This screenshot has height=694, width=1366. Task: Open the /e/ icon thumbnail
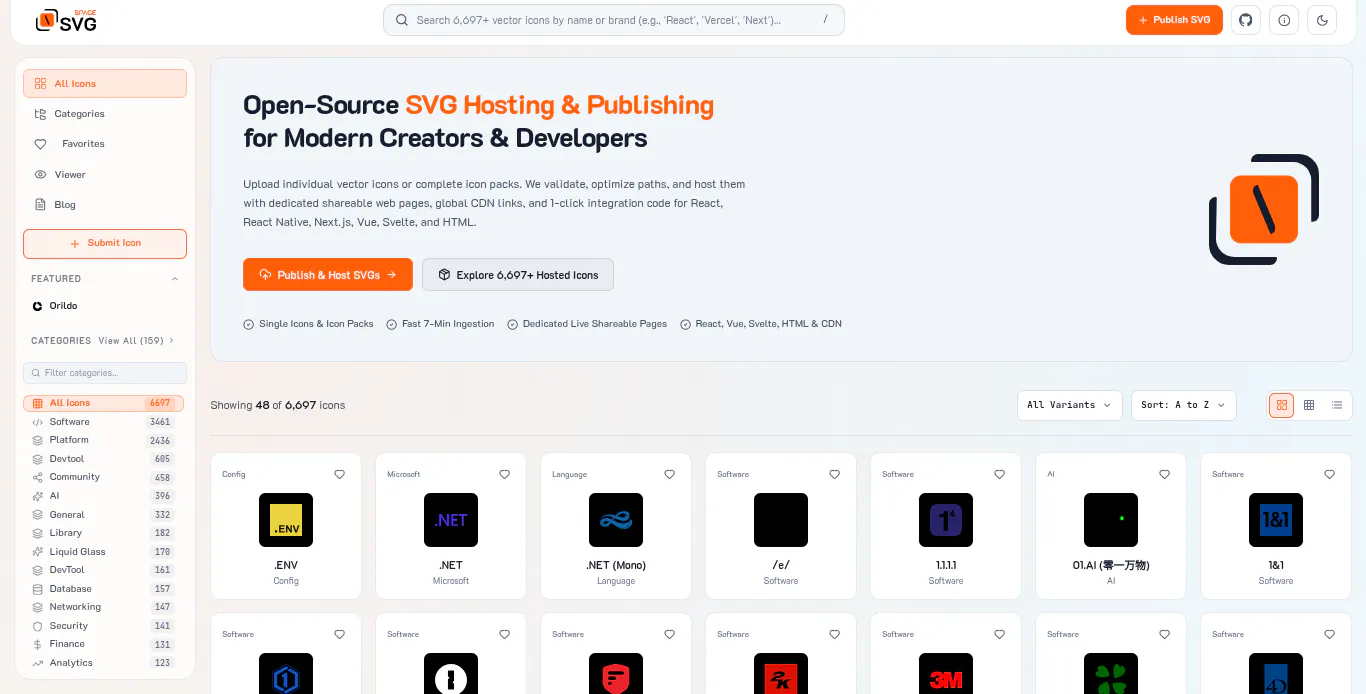click(x=781, y=520)
